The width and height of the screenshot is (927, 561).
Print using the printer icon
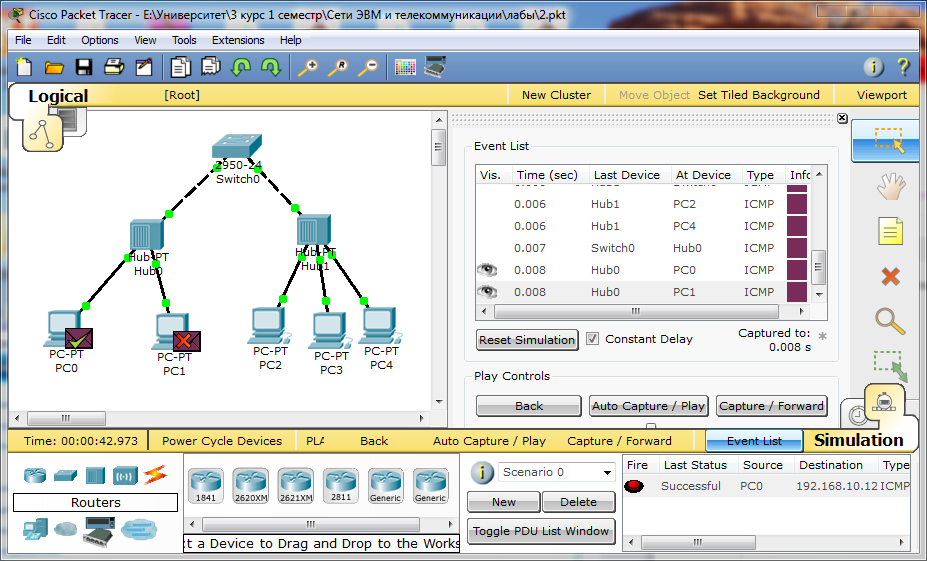[114, 66]
